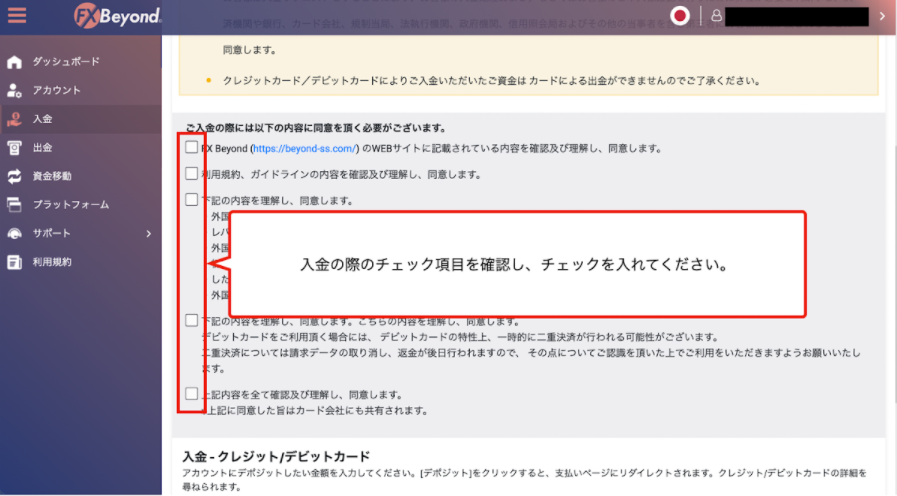This screenshot has width=897, height=496.
Task: Open the hamburger menu icon
Action: [17, 15]
